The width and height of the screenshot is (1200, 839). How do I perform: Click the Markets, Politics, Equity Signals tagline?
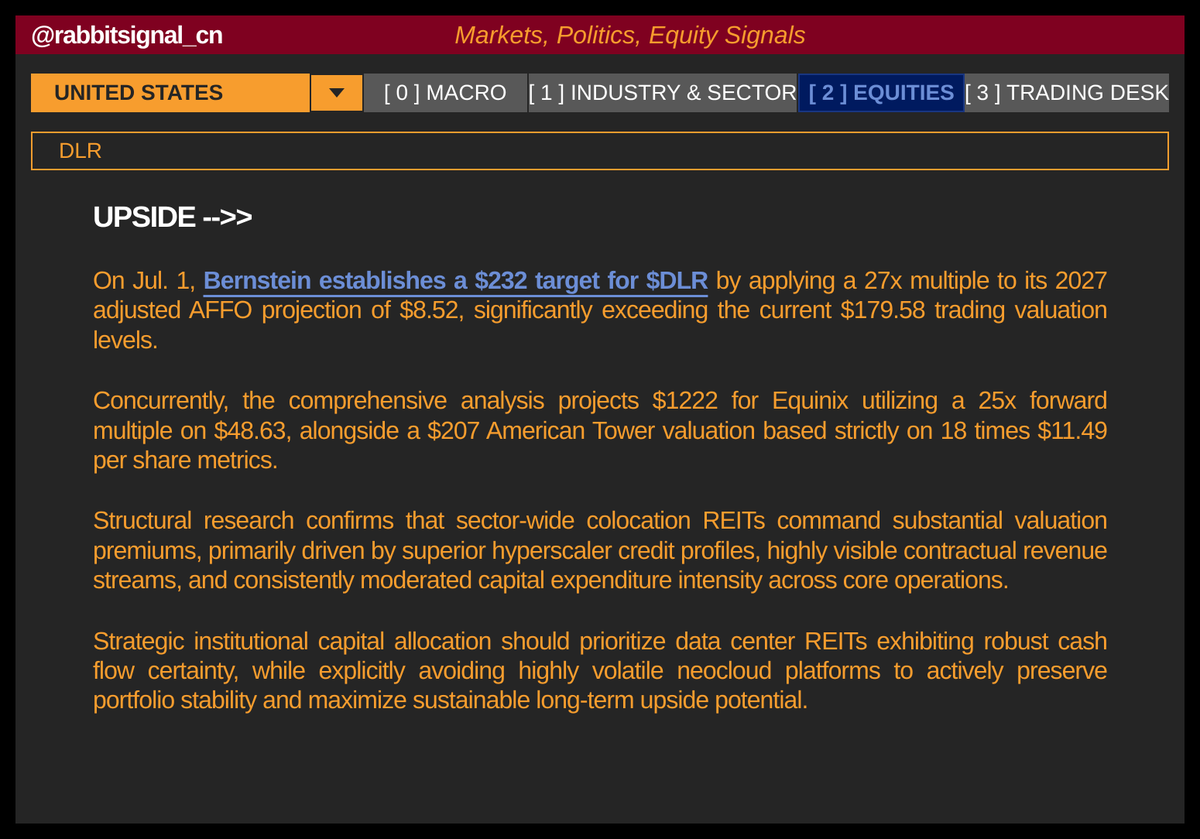(630, 35)
